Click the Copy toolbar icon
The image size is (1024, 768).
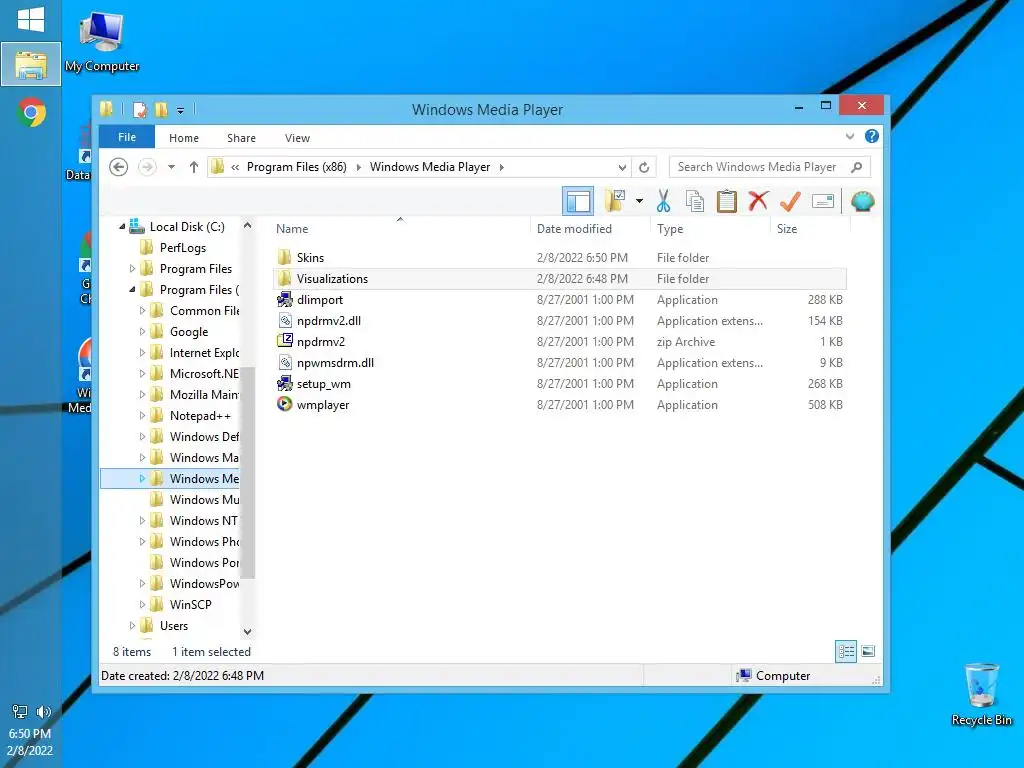pyautogui.click(x=694, y=201)
